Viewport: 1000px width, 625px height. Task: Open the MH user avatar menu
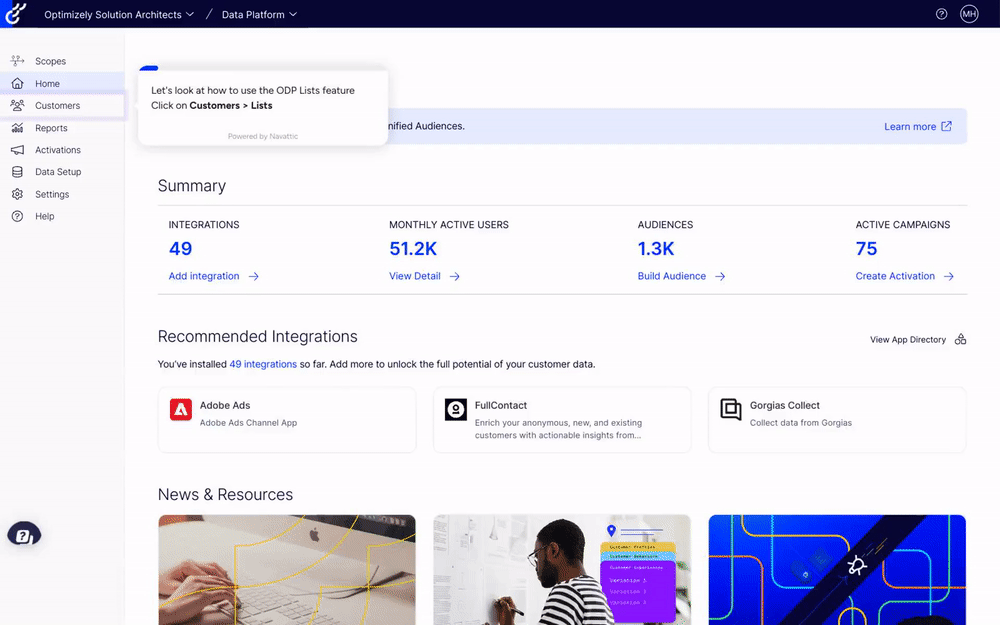pos(969,14)
